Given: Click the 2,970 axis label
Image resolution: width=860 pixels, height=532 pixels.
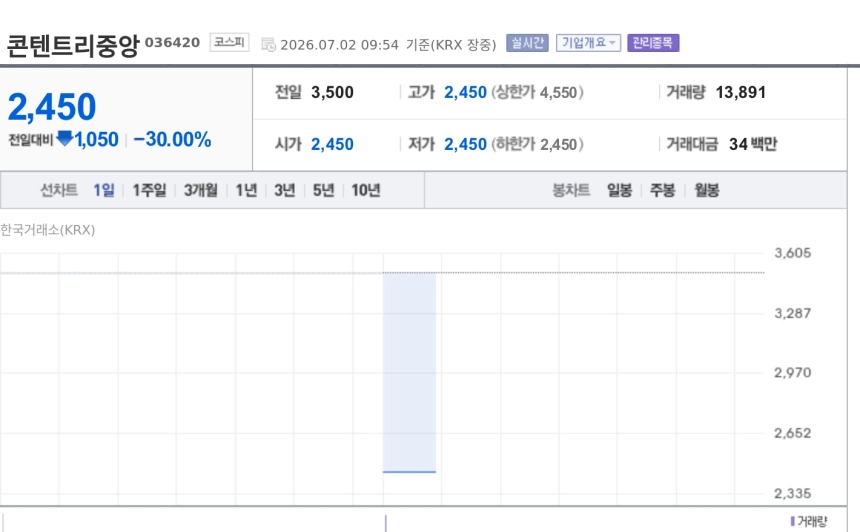Looking at the screenshot, I should click(x=793, y=372).
